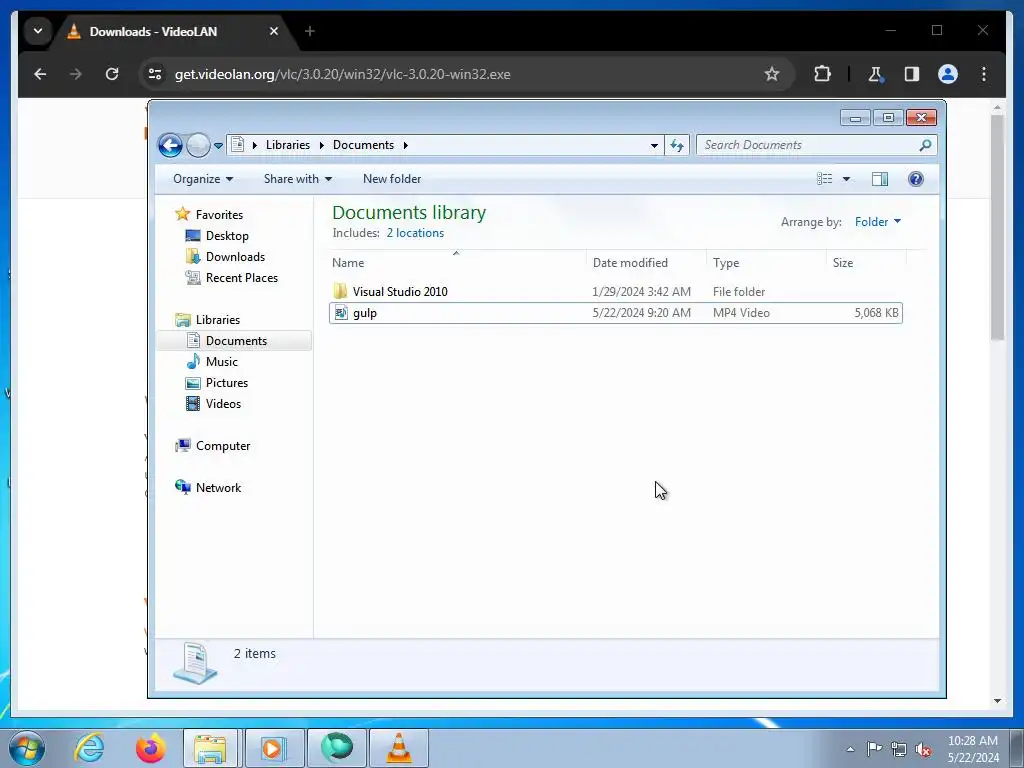The image size is (1024, 768).
Task: Open the Windows Start menu
Action: point(27,748)
